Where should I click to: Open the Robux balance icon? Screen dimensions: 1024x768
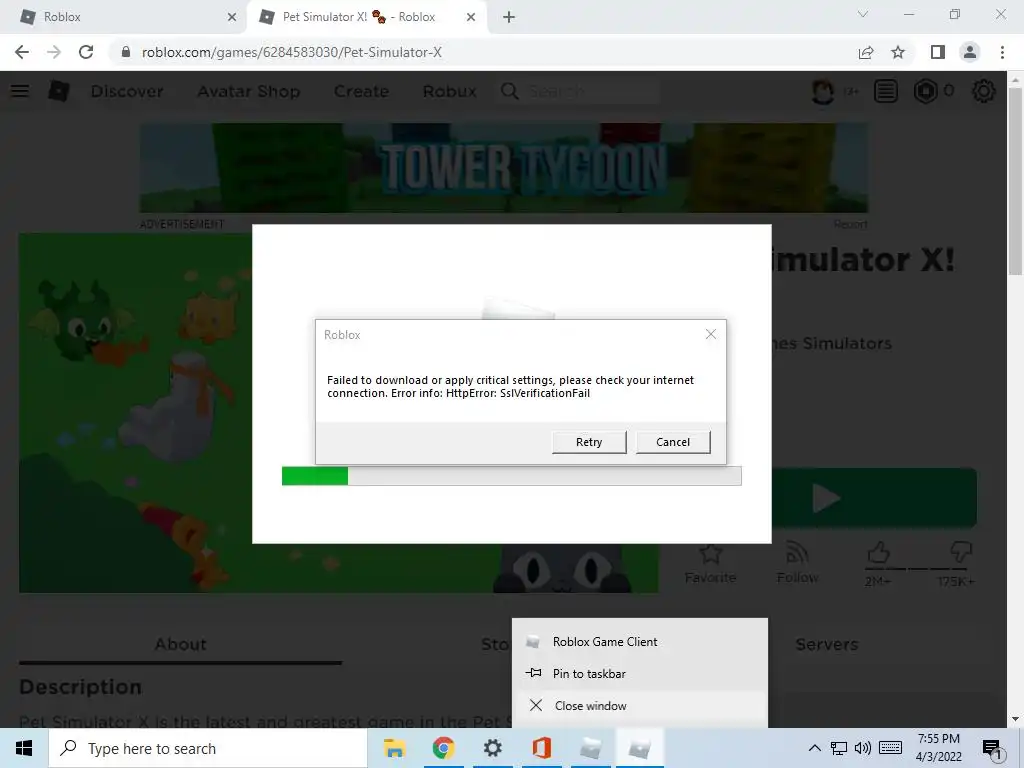pyautogui.click(x=925, y=91)
